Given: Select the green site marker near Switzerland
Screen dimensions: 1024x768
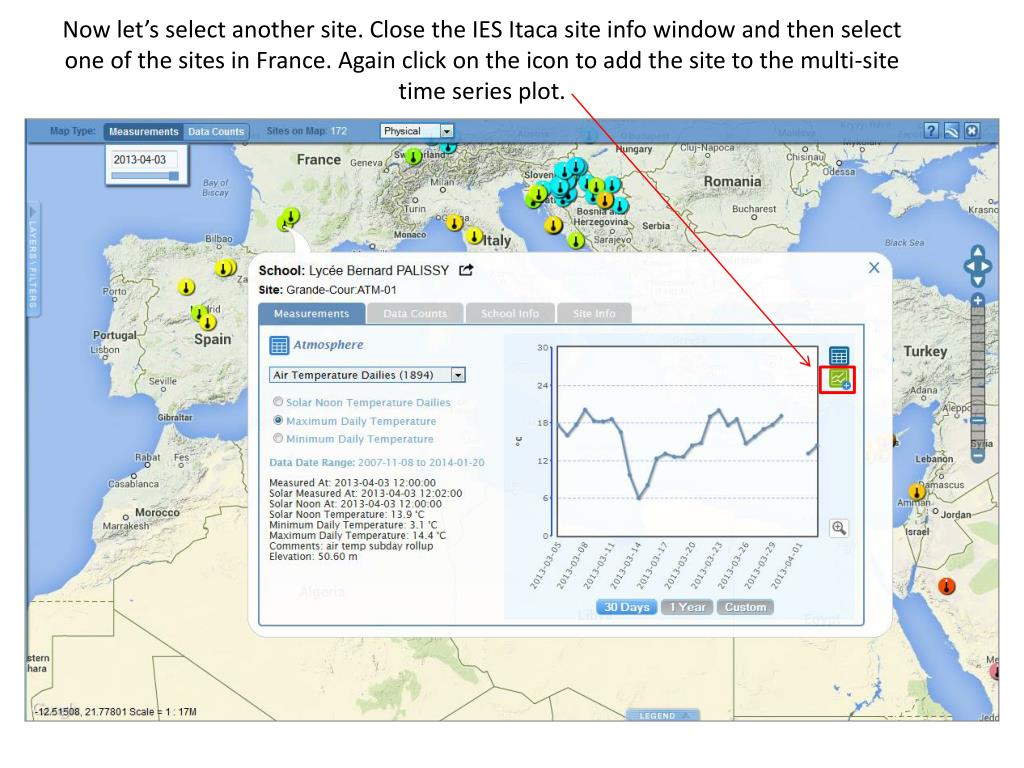Looking at the screenshot, I should coord(413,157).
